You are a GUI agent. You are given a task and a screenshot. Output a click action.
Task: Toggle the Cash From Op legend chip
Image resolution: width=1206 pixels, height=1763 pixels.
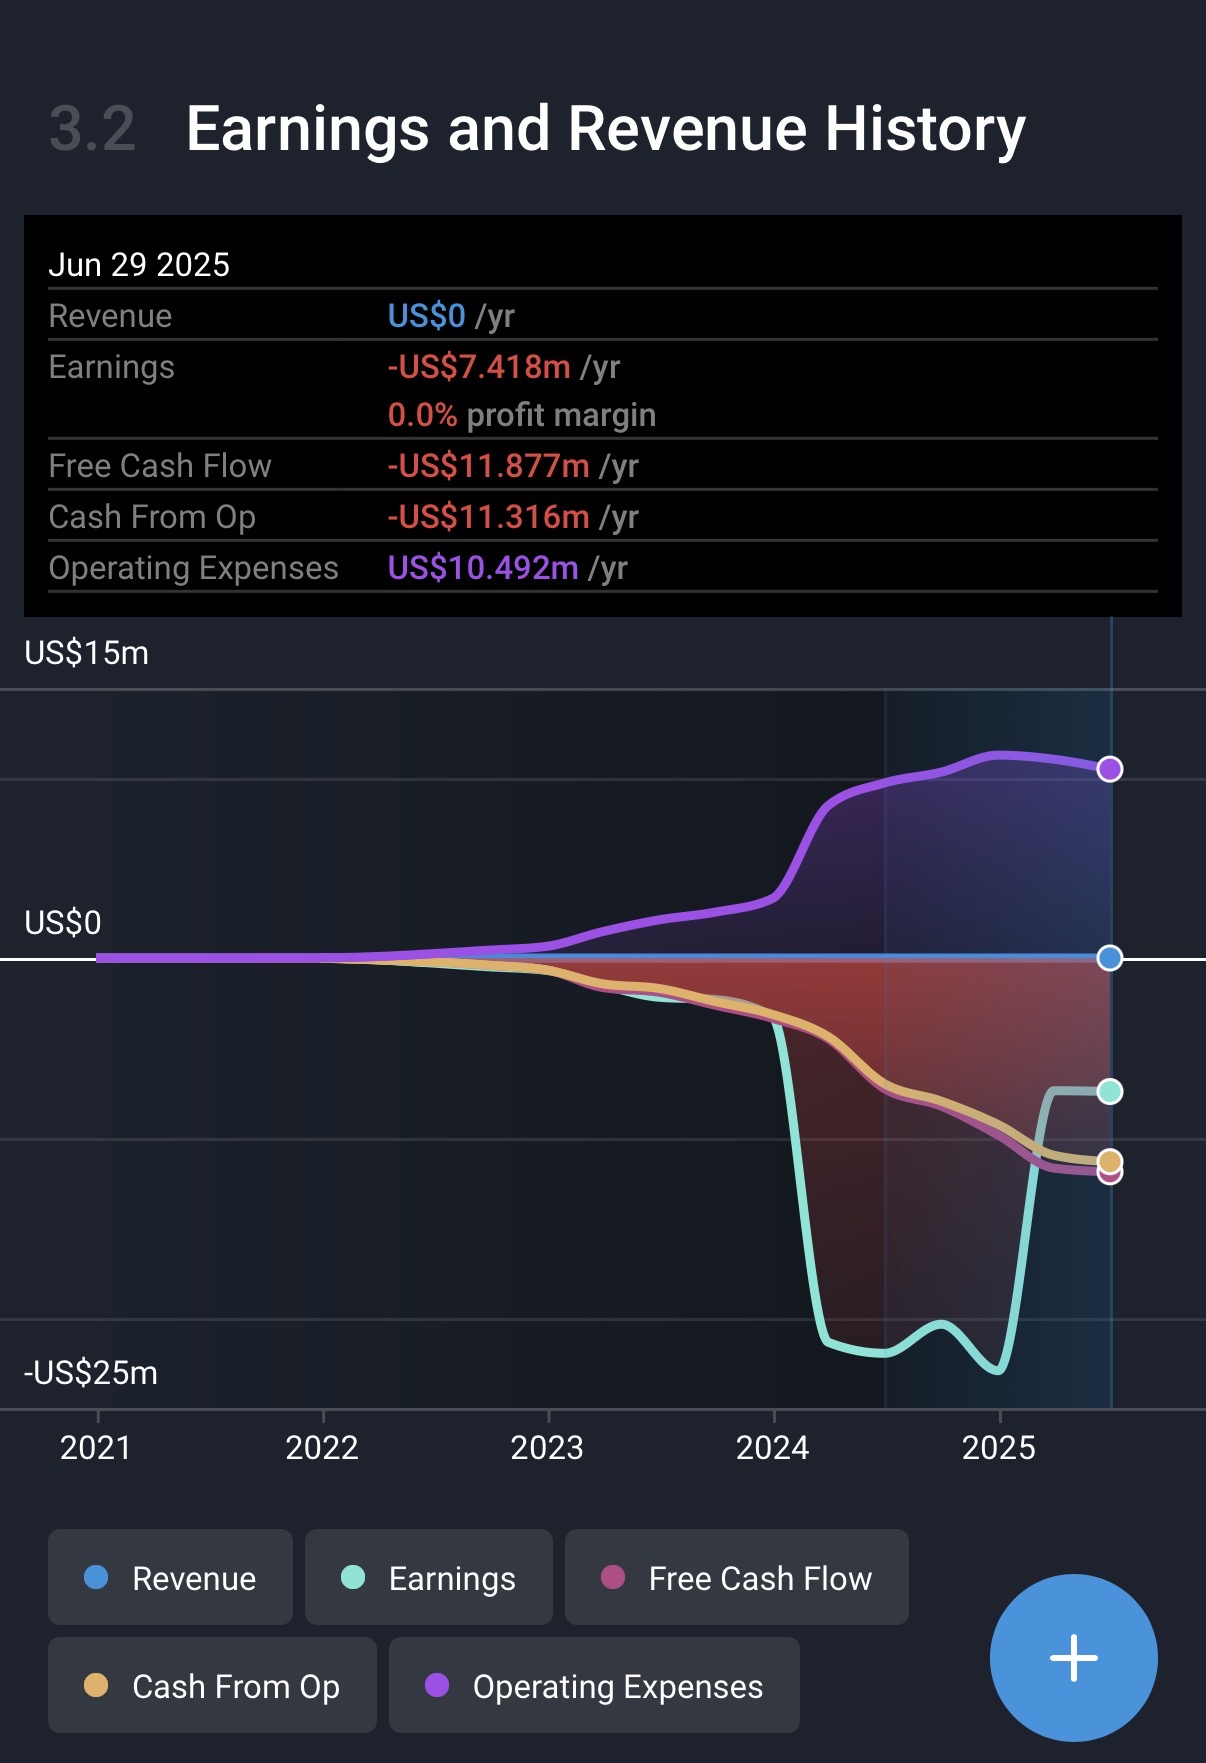pyautogui.click(x=212, y=1686)
